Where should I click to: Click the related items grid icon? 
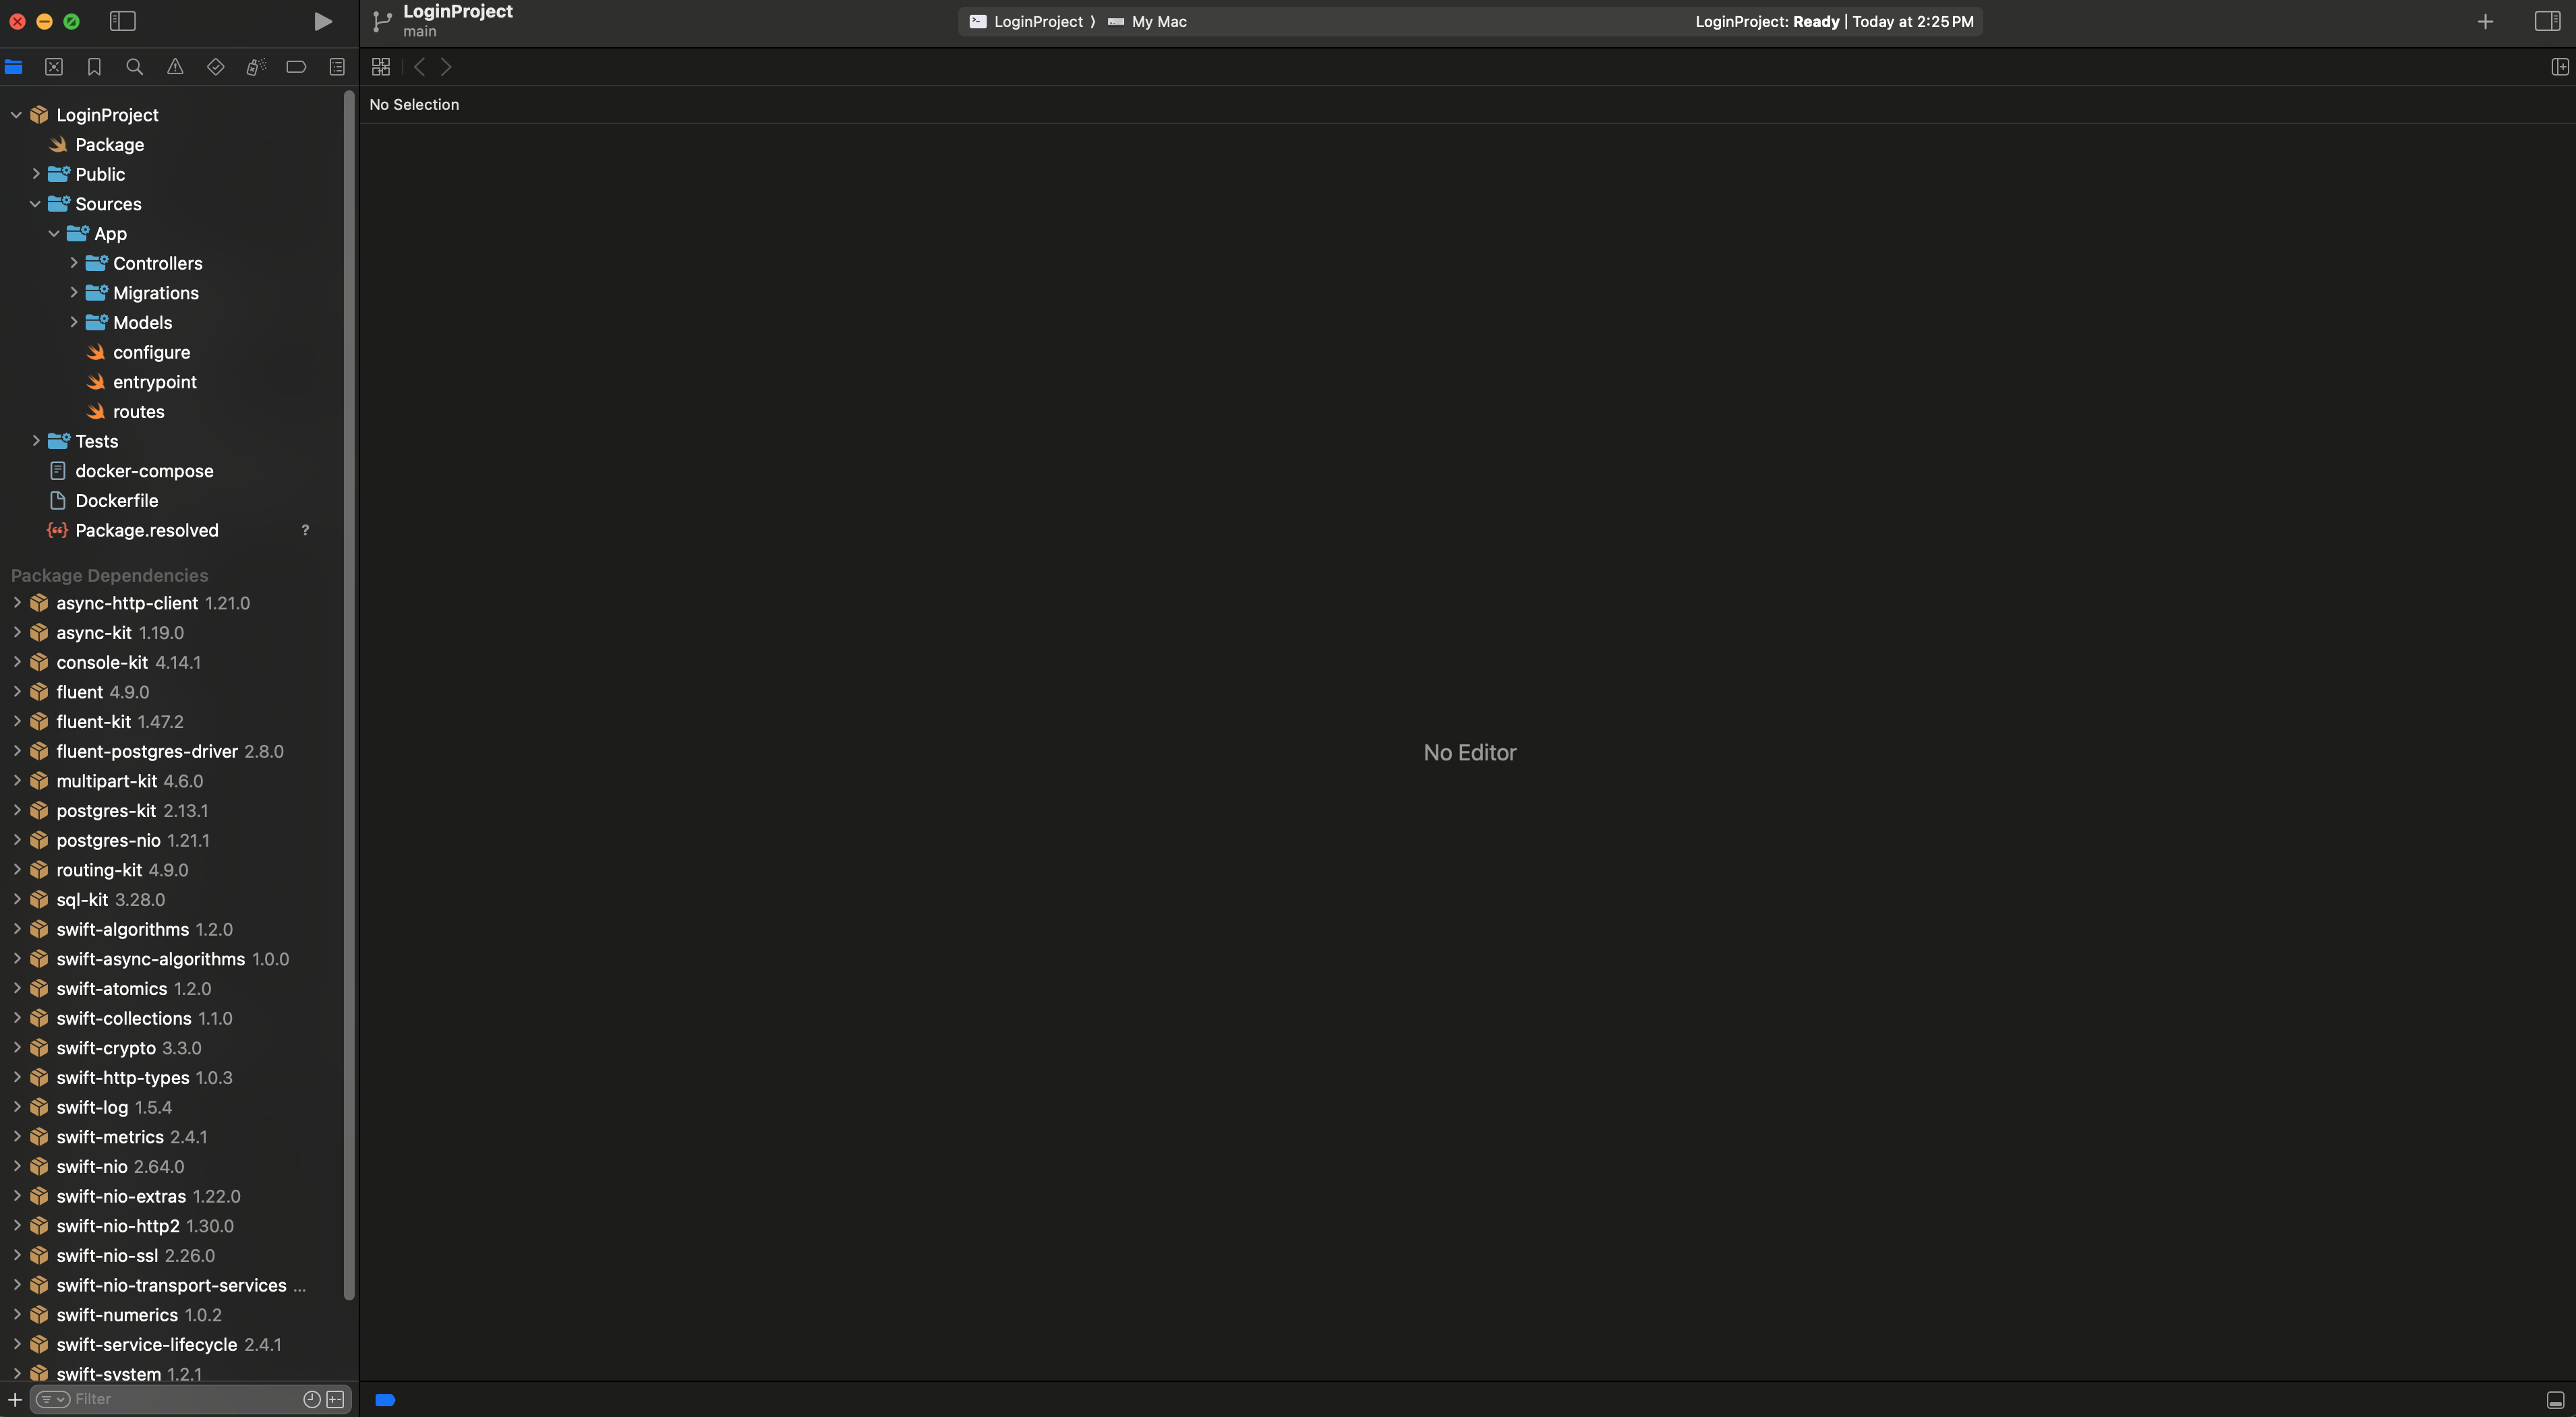[x=380, y=67]
